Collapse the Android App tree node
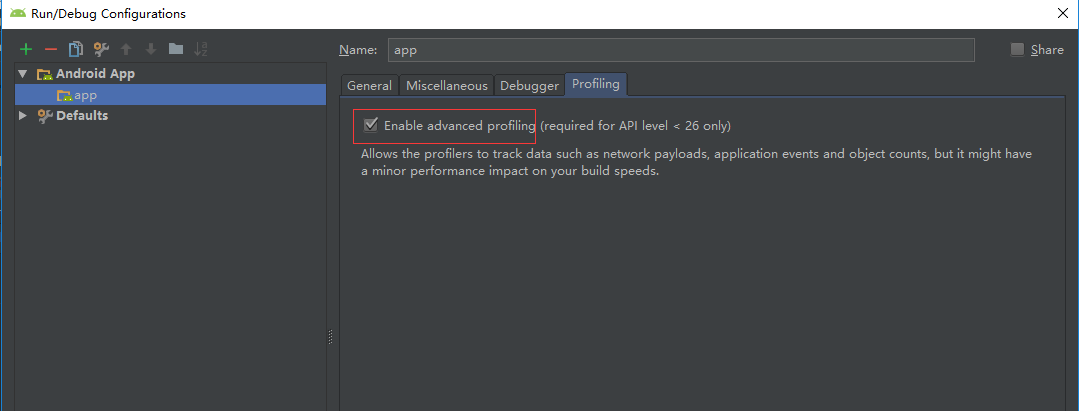This screenshot has height=411, width=1079. [23, 74]
